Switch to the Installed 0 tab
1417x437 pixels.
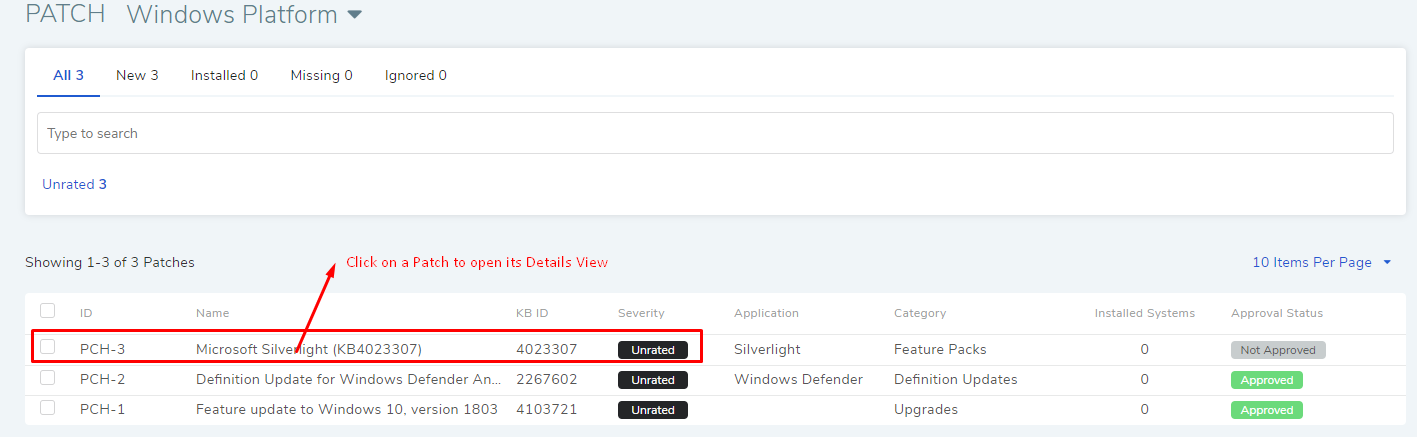coord(224,75)
